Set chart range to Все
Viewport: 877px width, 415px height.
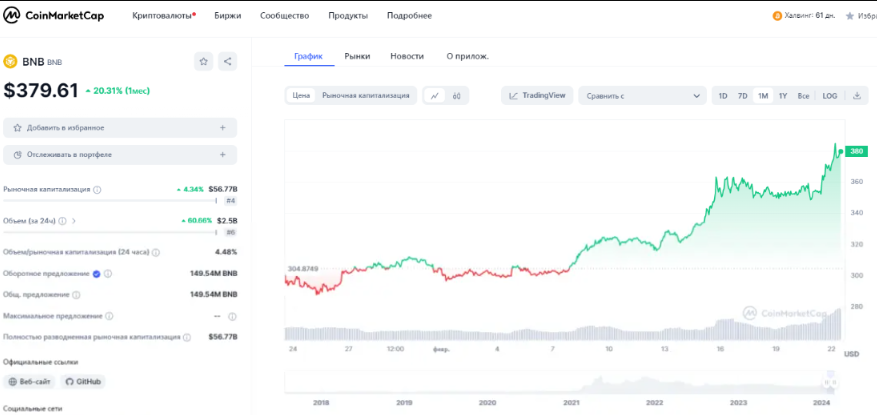[803, 96]
